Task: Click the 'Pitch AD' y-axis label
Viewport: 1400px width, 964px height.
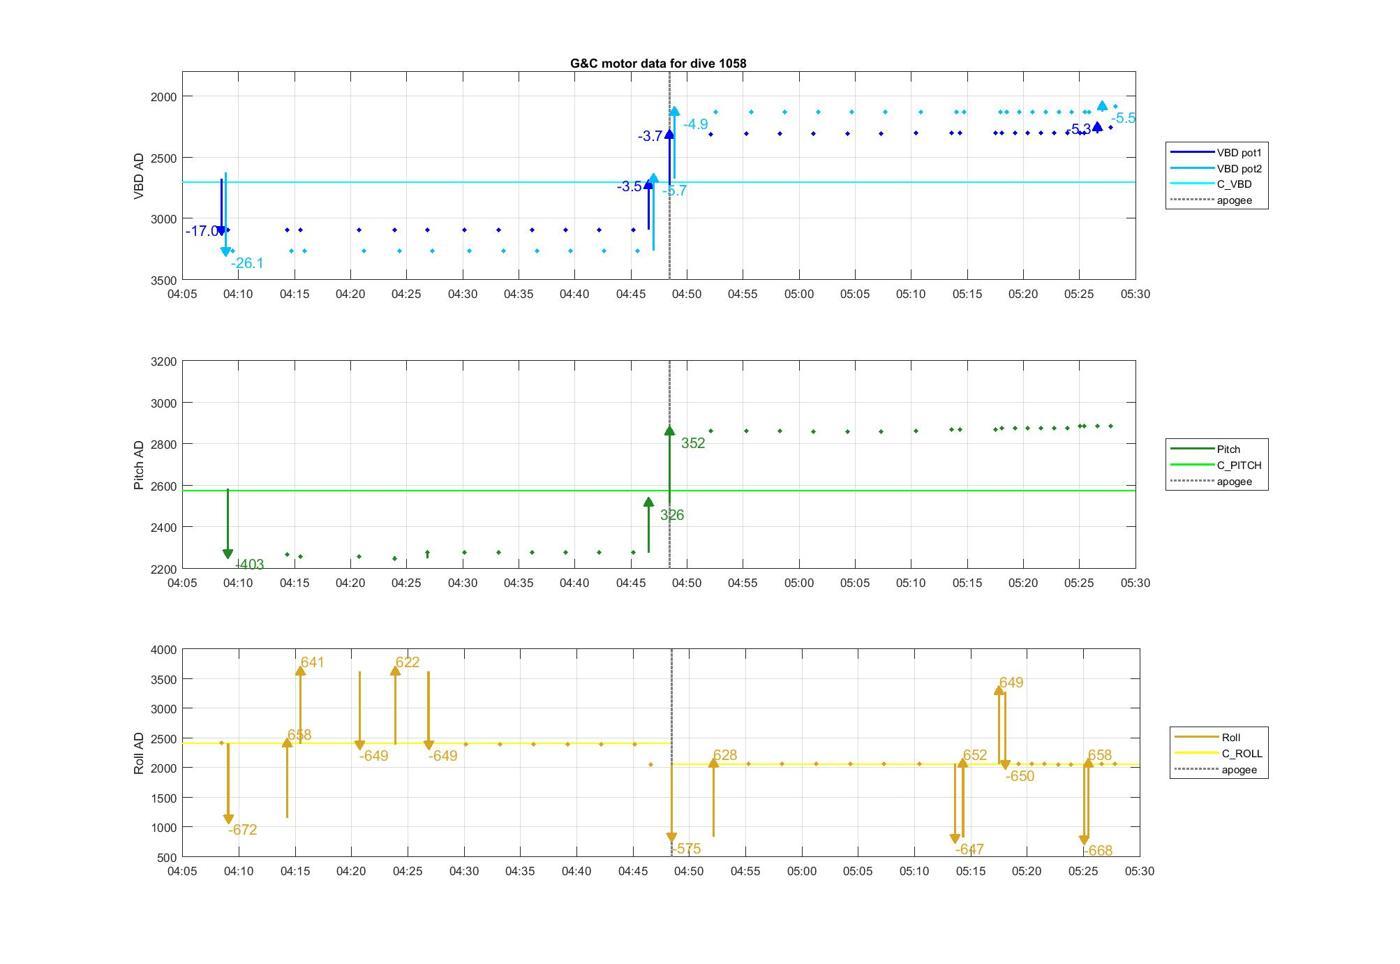Action: (139, 465)
